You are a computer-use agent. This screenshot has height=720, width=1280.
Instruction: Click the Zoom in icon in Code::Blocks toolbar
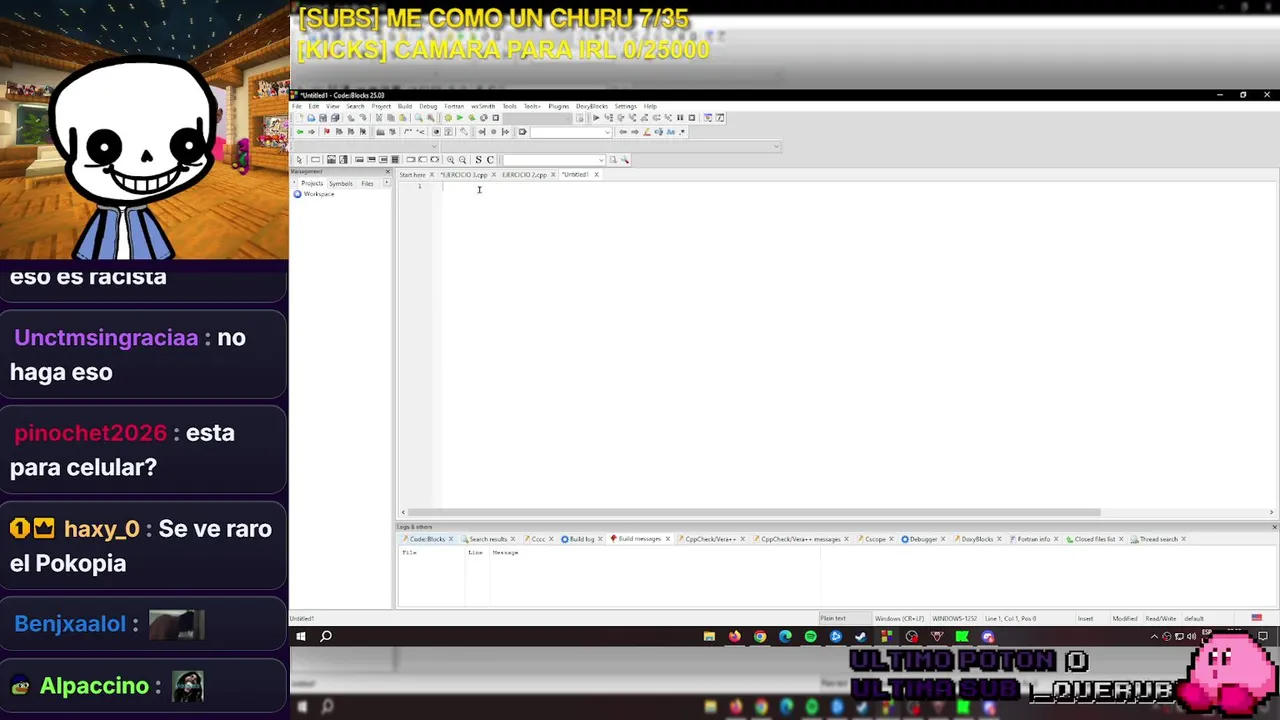pos(450,160)
